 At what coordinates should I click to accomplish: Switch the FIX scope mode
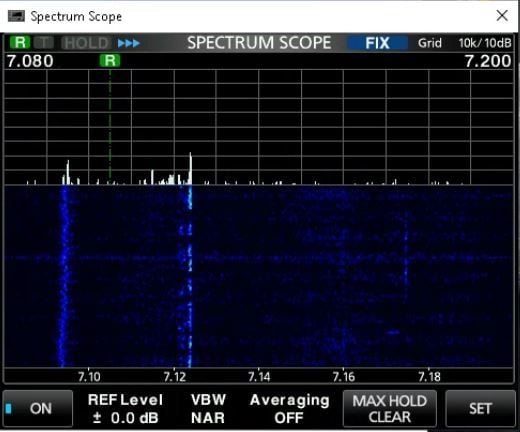(x=377, y=43)
